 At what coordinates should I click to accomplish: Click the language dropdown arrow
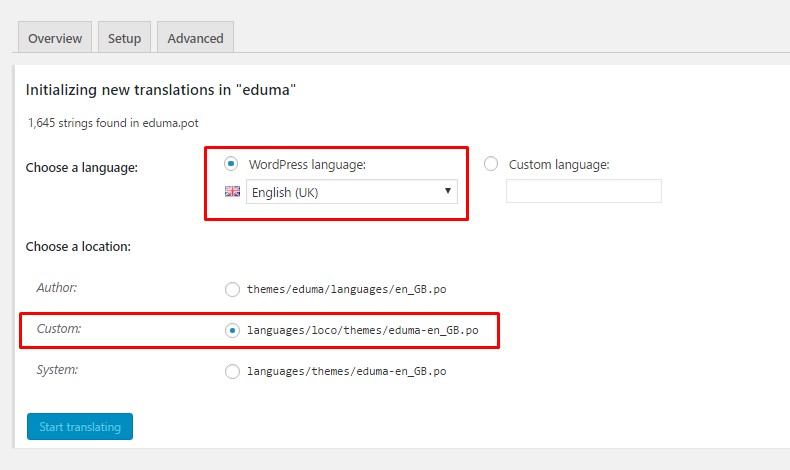tap(447, 192)
